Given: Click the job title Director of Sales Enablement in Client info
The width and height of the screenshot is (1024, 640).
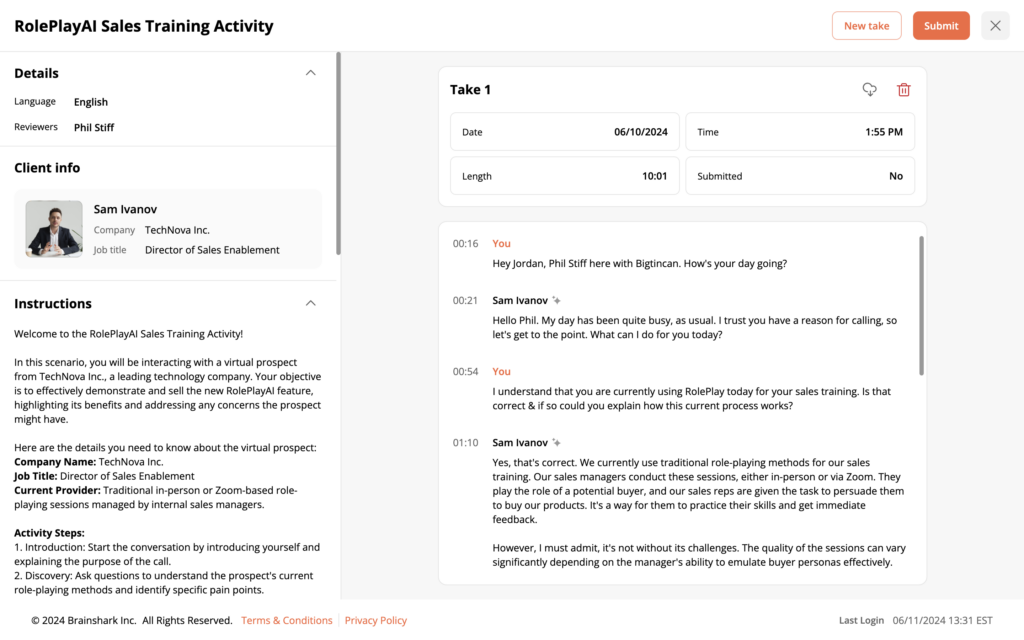Looking at the screenshot, I should (x=212, y=250).
